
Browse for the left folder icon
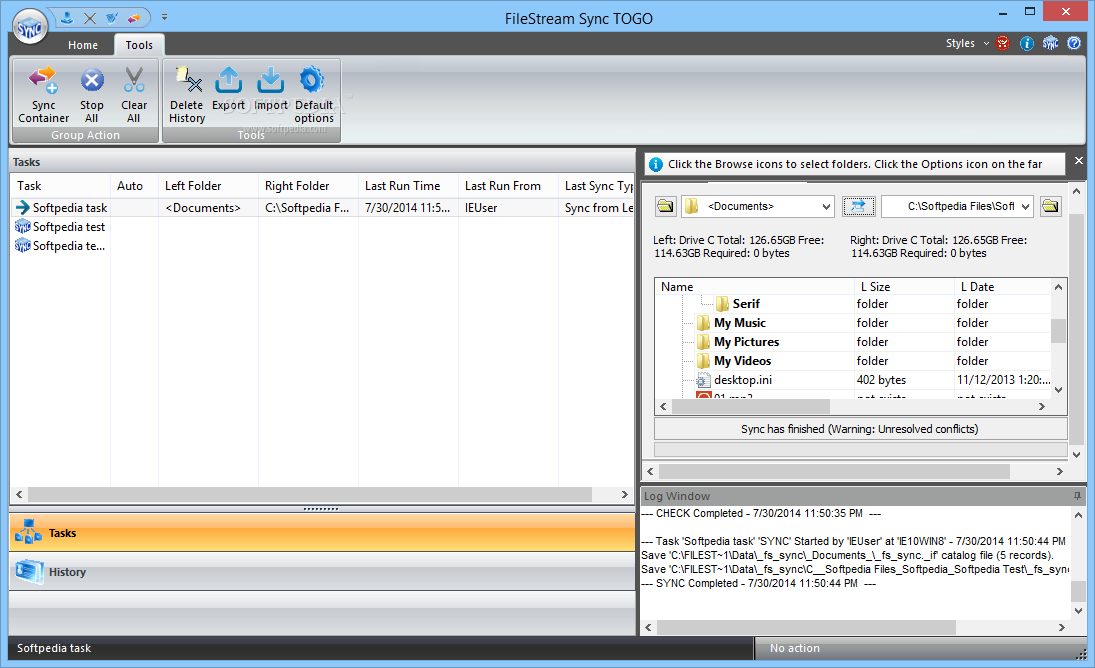click(666, 206)
